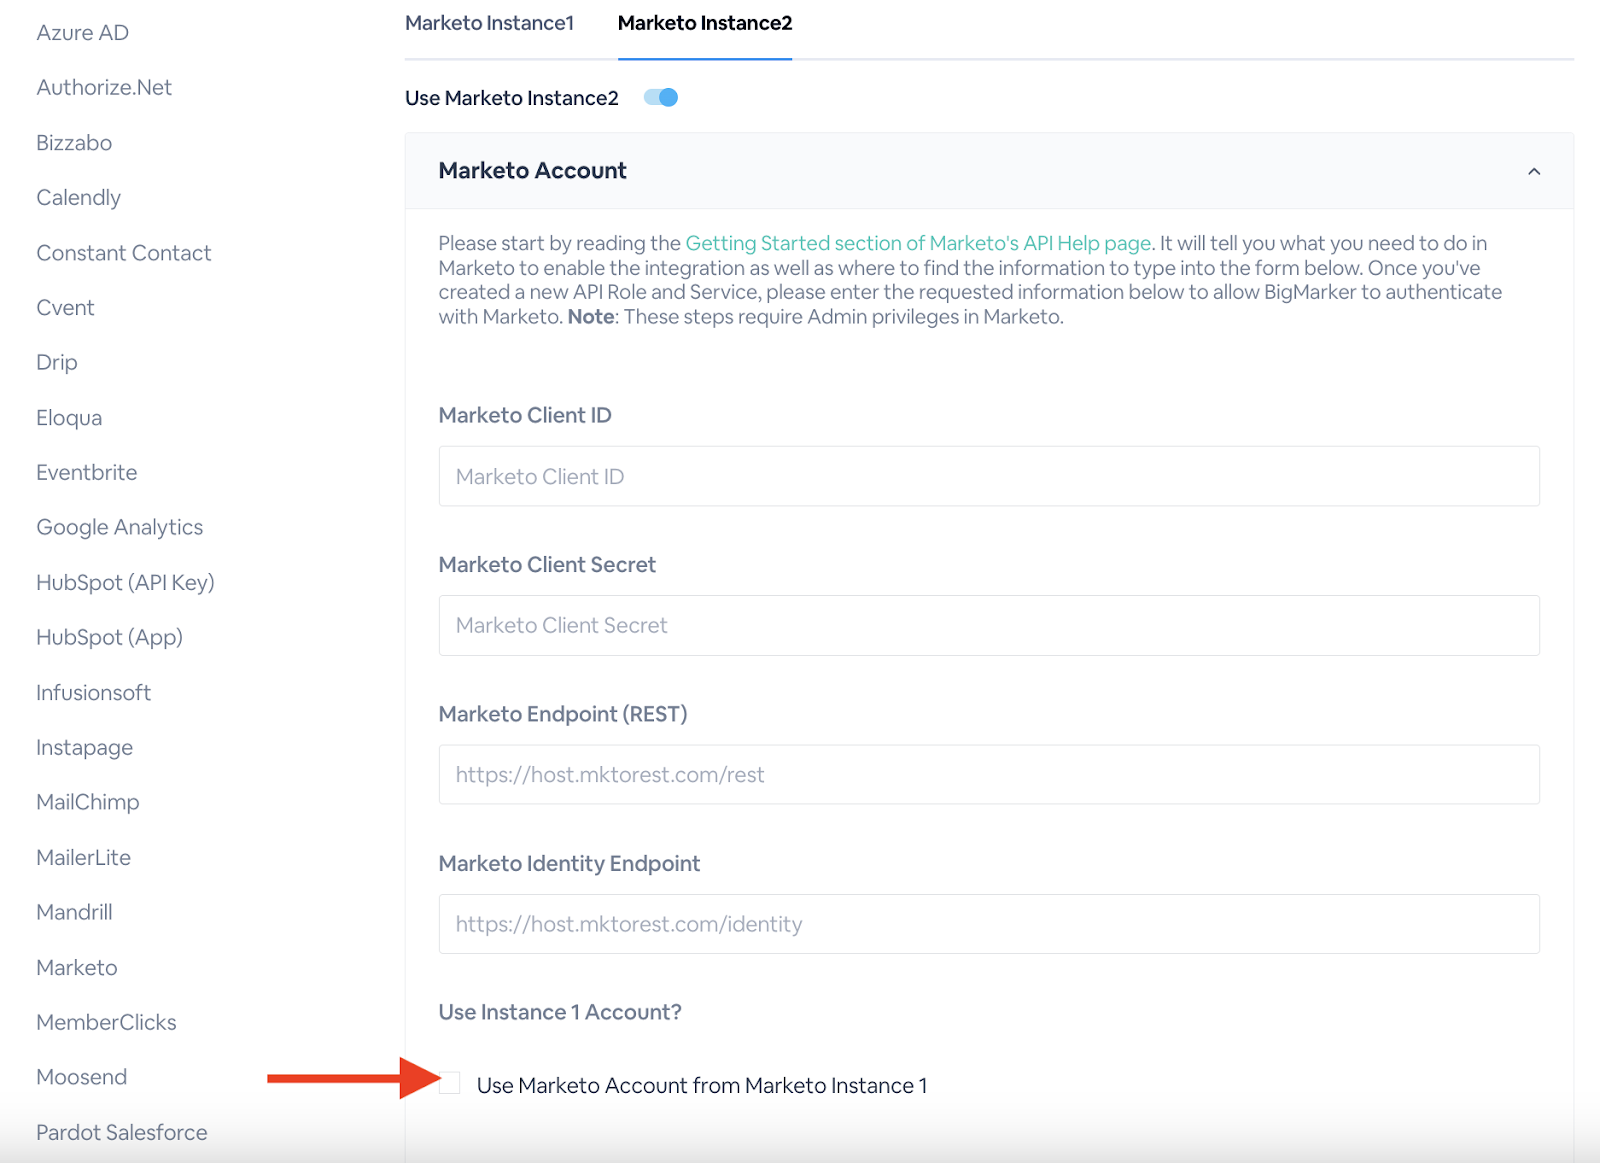This screenshot has width=1600, height=1163.
Task: Switch to the Marketo Instance1 tab
Action: (490, 23)
